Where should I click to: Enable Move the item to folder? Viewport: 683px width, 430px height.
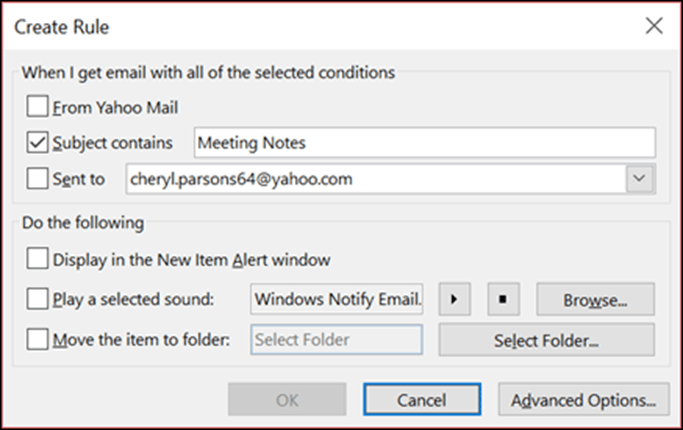(37, 339)
